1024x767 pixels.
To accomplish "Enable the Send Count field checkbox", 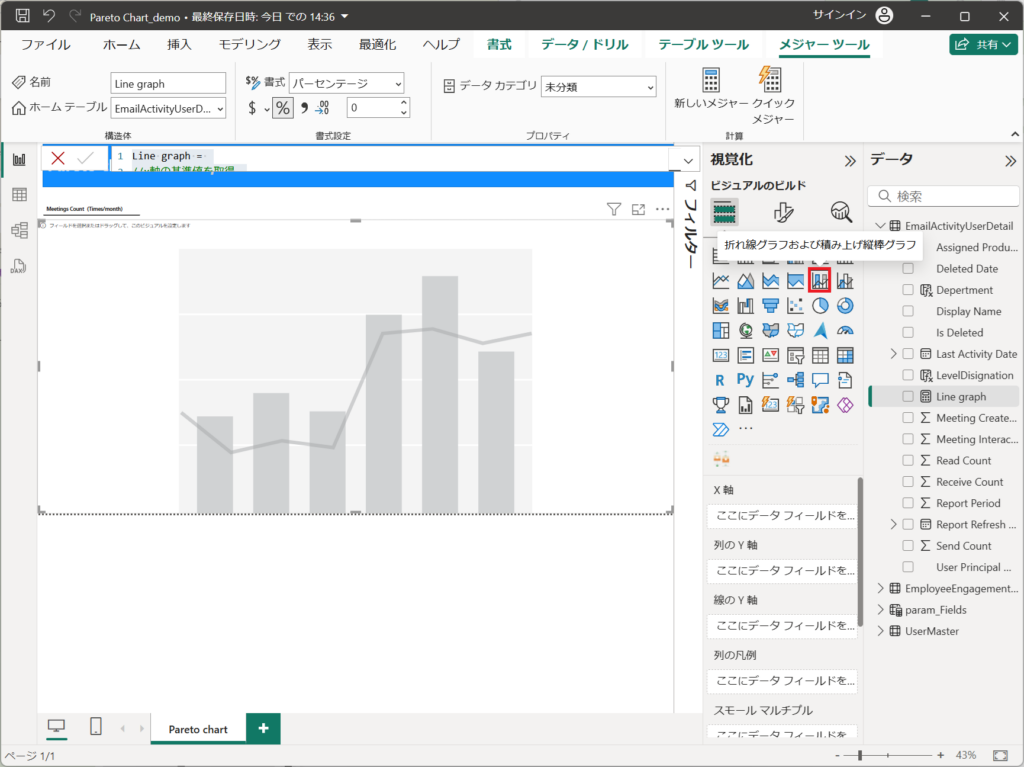I will (x=908, y=546).
